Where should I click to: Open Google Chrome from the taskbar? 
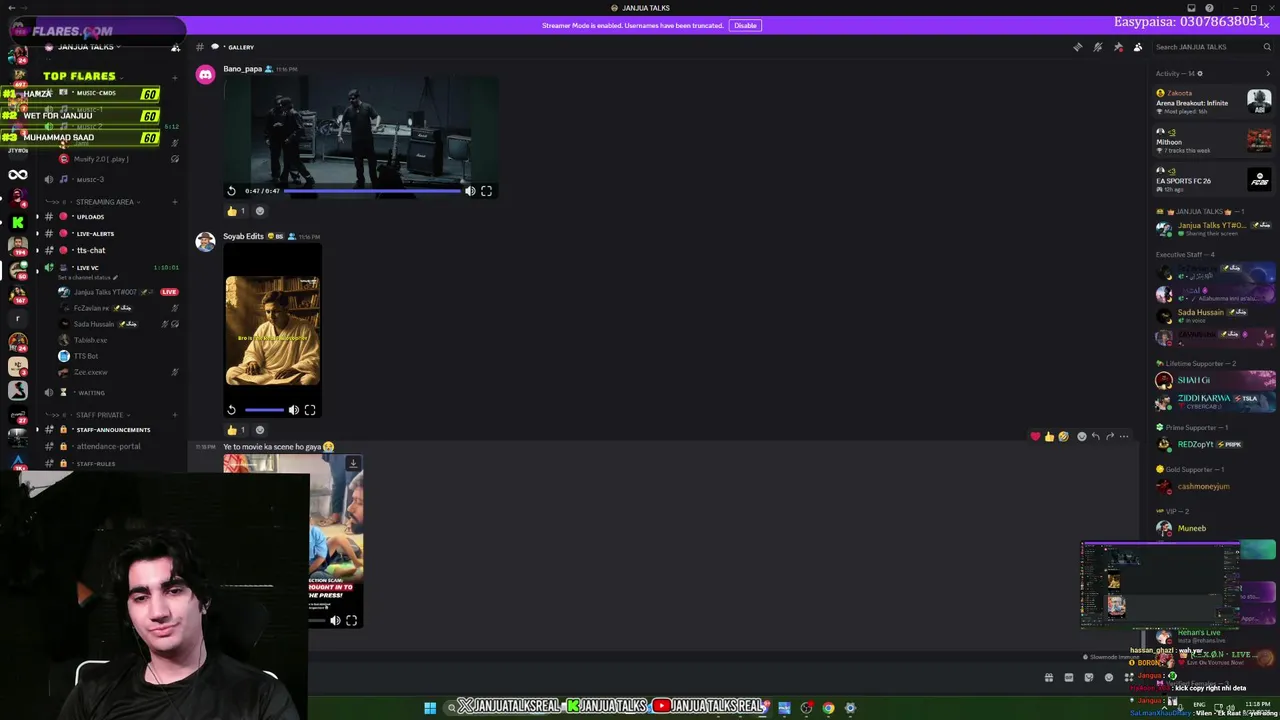pyautogui.click(x=828, y=708)
